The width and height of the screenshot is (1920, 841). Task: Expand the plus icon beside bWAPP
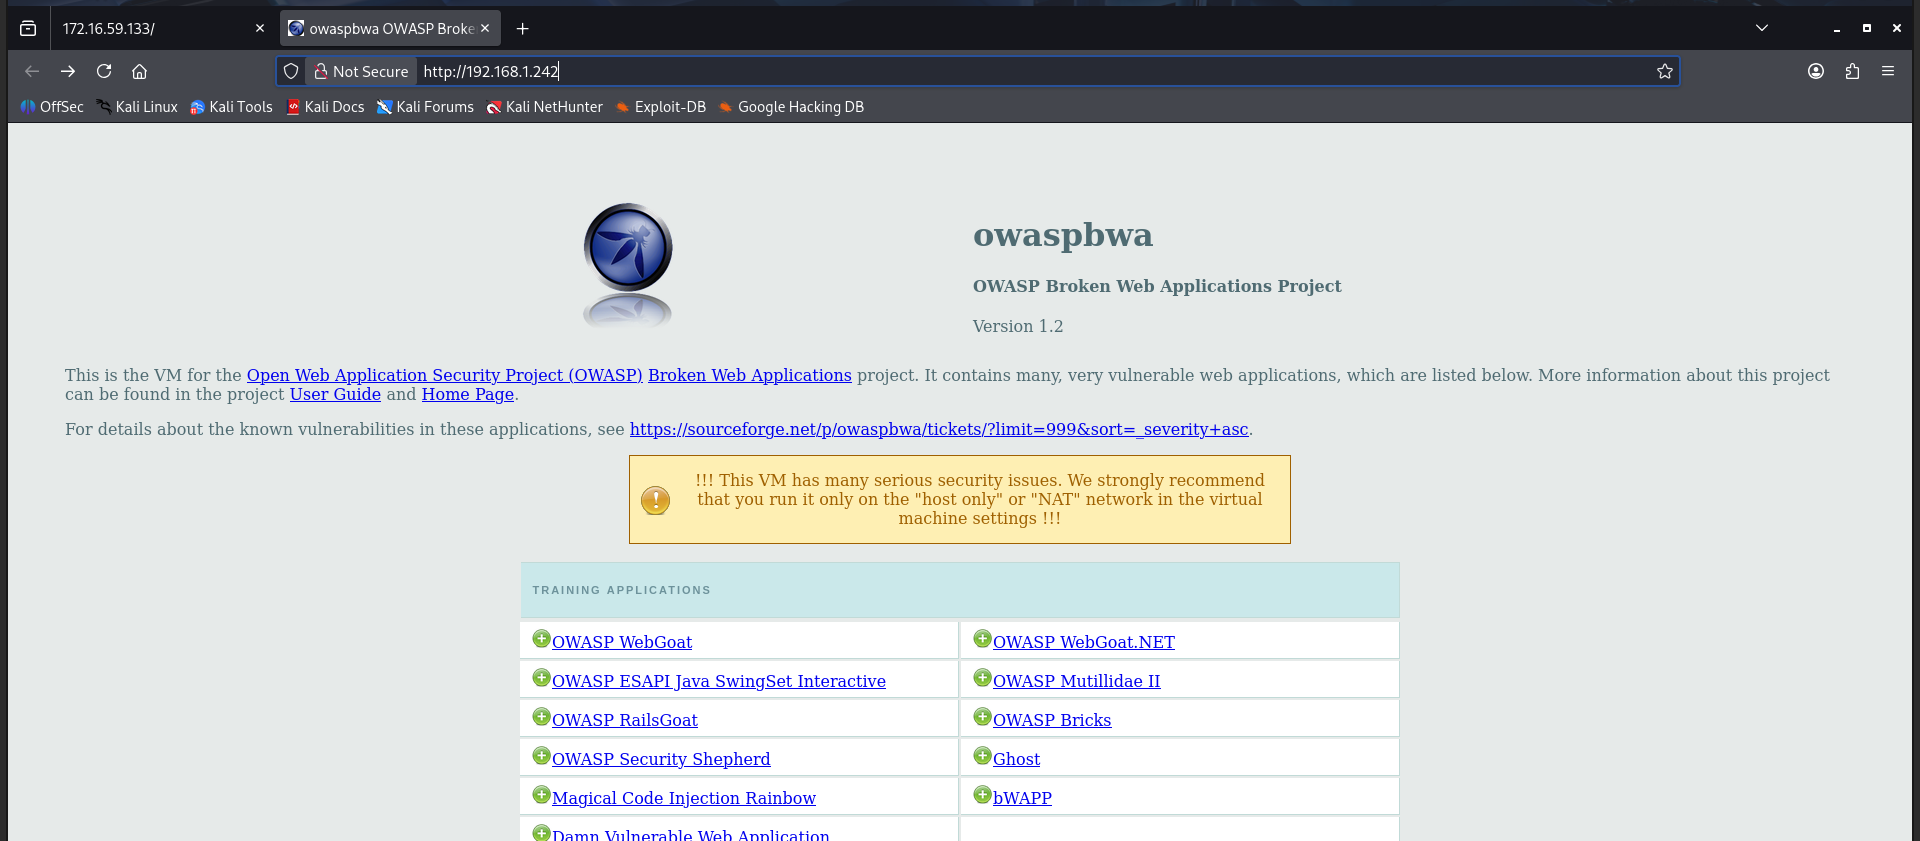tap(982, 794)
